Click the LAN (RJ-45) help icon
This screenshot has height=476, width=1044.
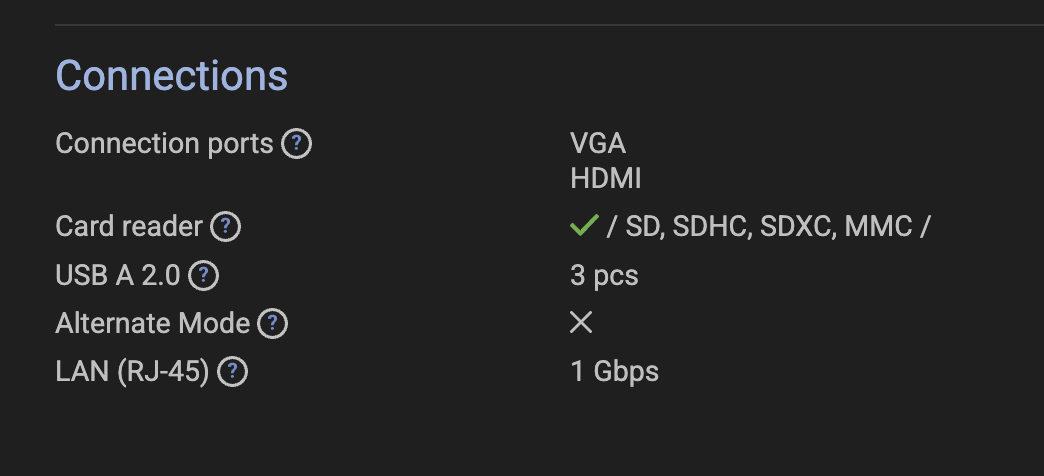coord(232,372)
